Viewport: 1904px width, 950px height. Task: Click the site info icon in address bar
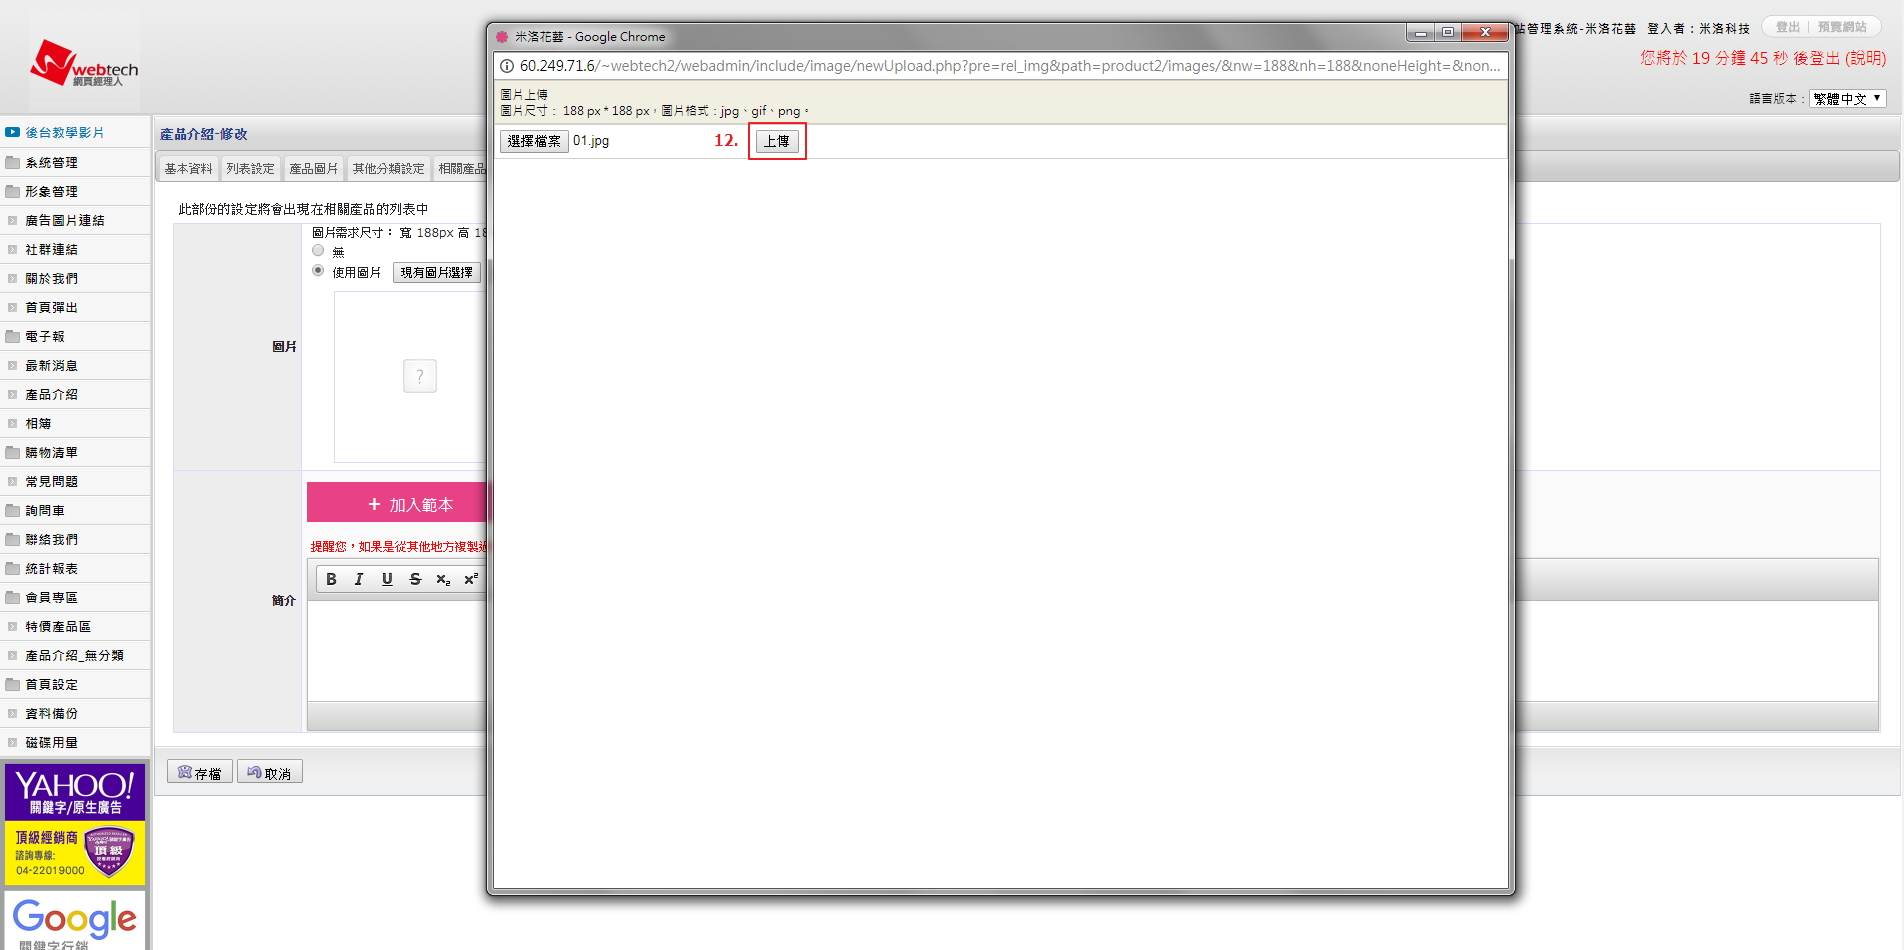[x=507, y=66]
